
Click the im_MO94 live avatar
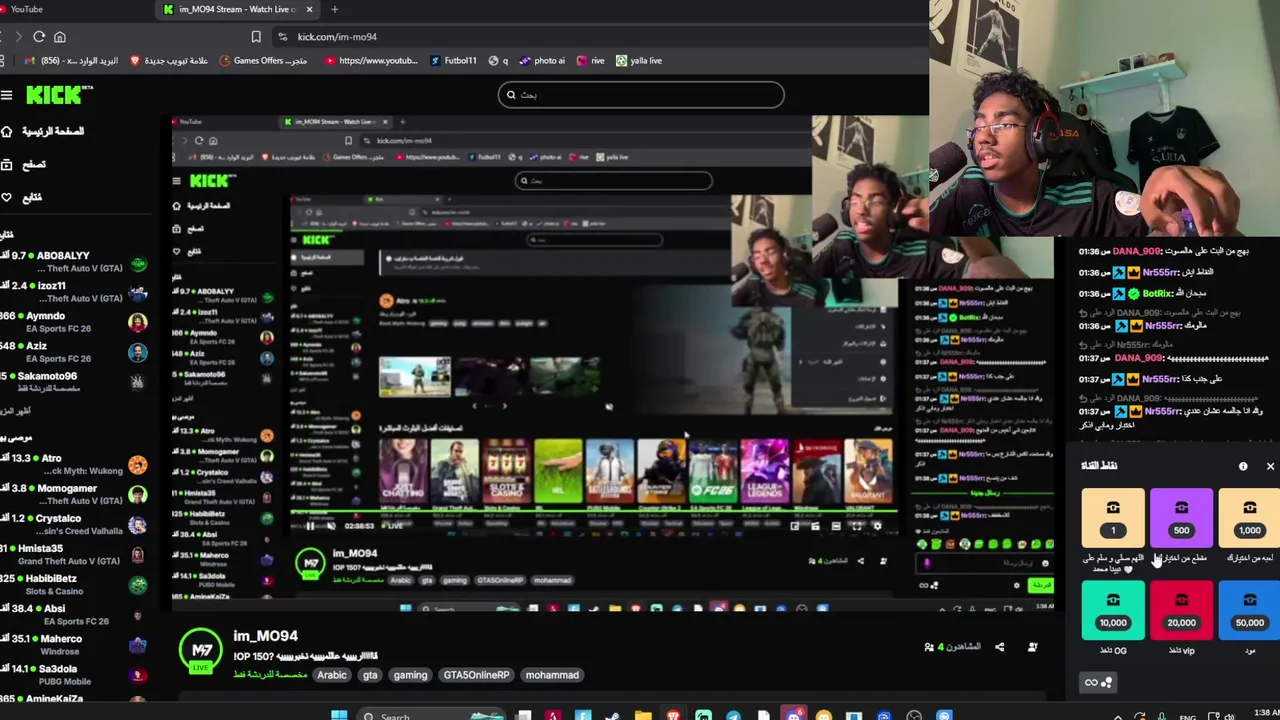pyautogui.click(x=201, y=650)
